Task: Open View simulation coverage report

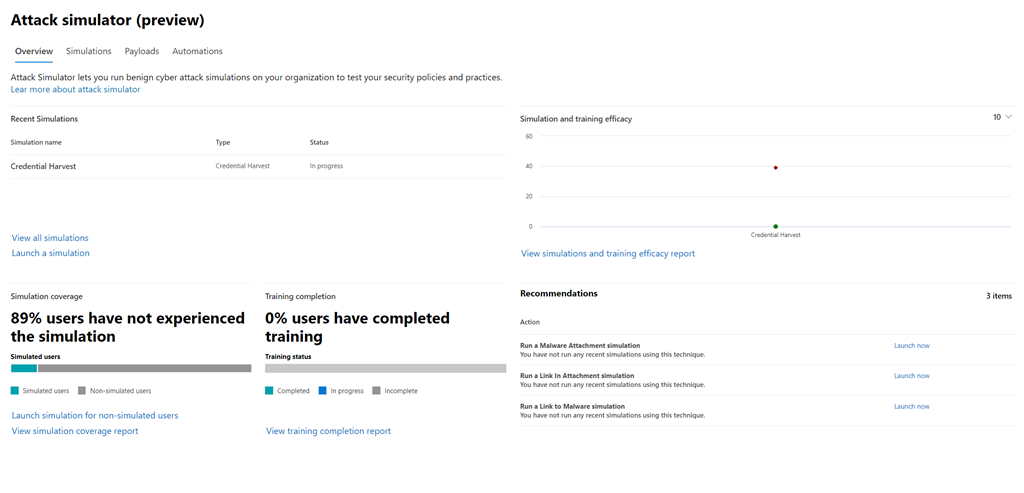Action: 75,431
